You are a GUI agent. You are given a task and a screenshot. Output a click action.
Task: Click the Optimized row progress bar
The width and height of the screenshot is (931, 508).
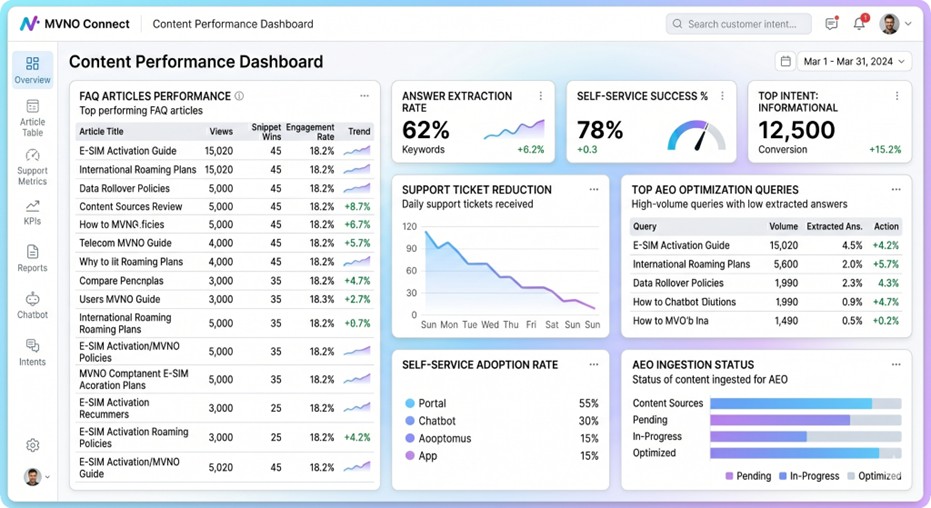pos(806,453)
